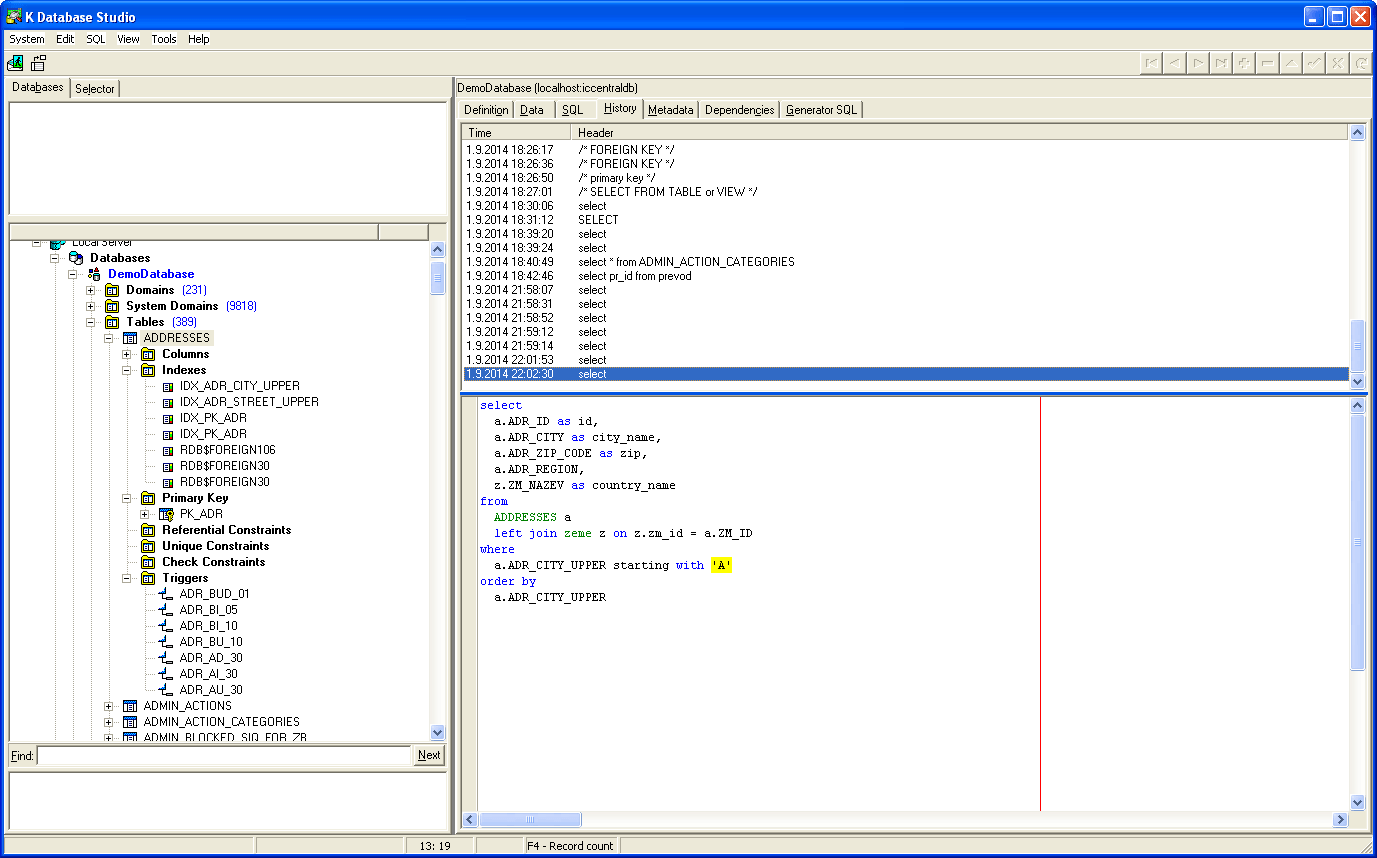Viewport: 1377px width, 858px height.
Task: Switch to the Metadata tab
Action: [x=670, y=110]
